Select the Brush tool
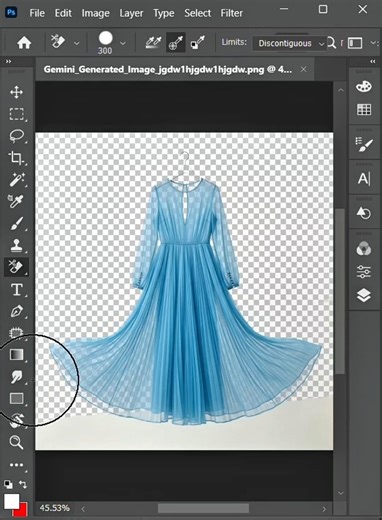The image size is (382, 520). coord(16,223)
